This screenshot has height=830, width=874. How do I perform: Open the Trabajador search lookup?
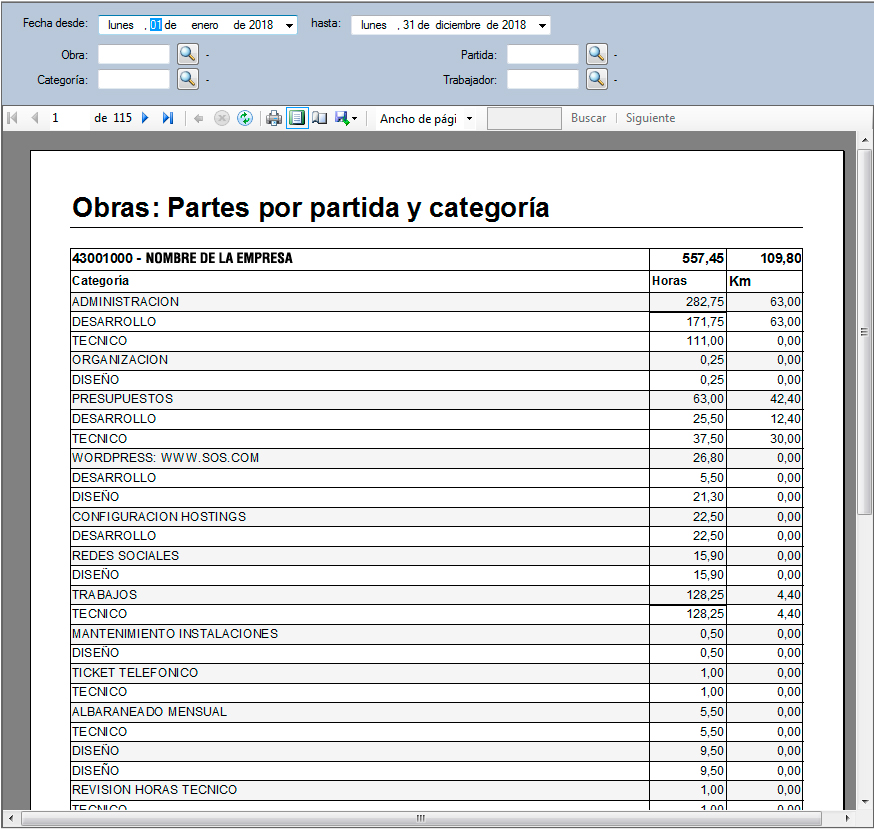596,79
